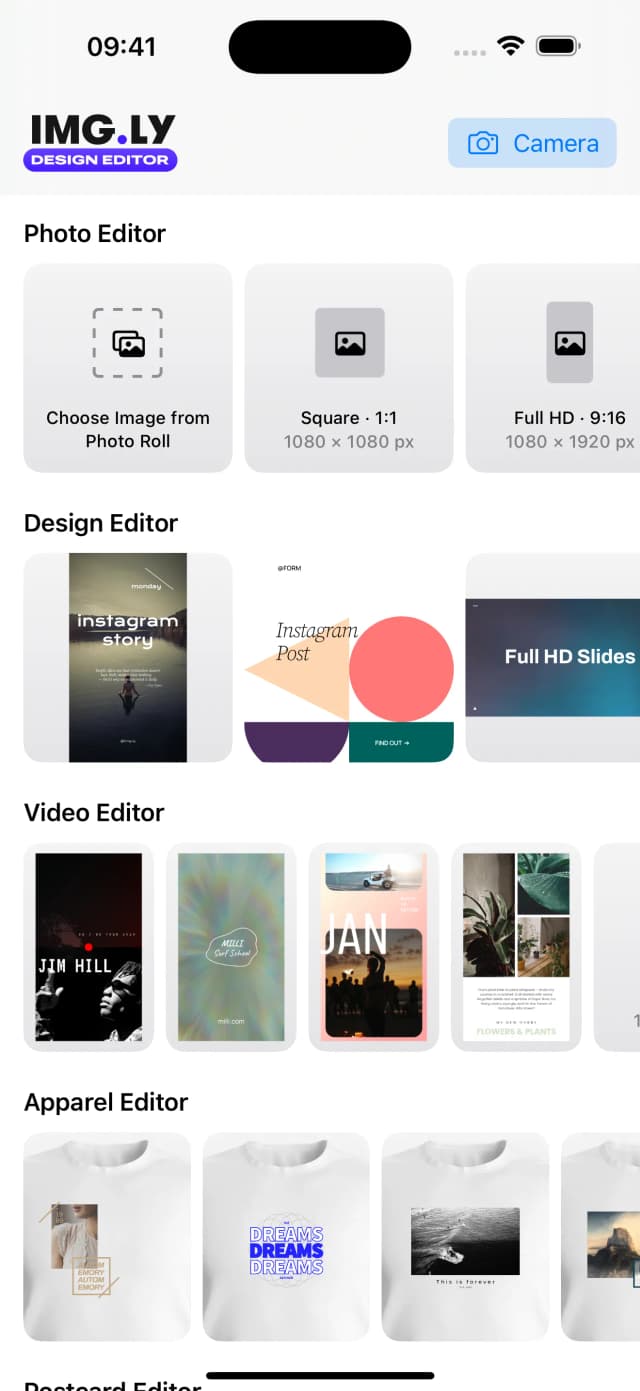Open the Flowers & Plants video template
This screenshot has height=1391, width=640.
click(x=517, y=947)
